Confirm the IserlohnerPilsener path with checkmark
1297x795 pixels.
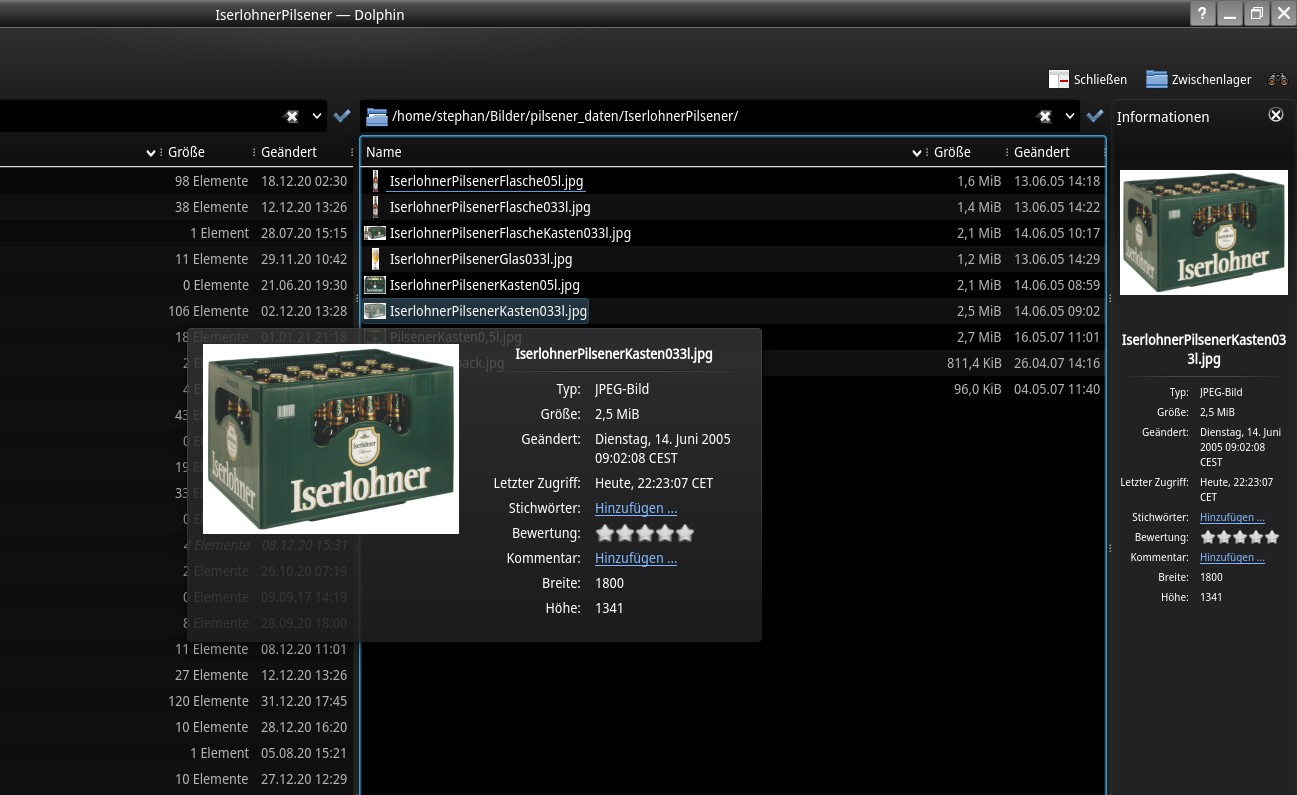point(1095,116)
